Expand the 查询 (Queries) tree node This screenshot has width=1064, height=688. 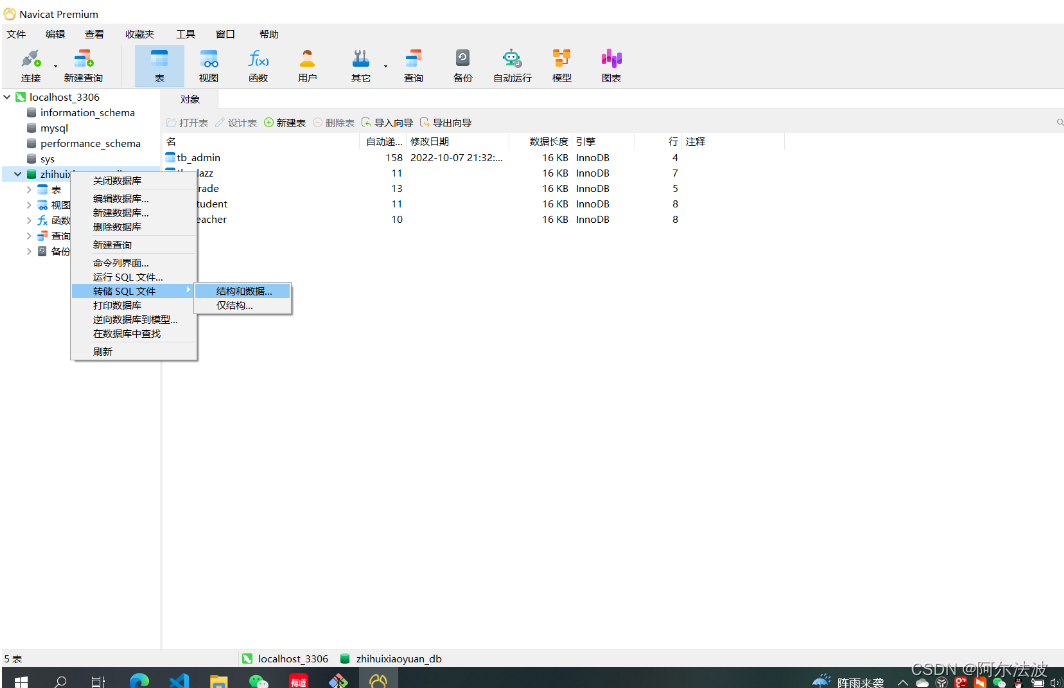point(28,236)
